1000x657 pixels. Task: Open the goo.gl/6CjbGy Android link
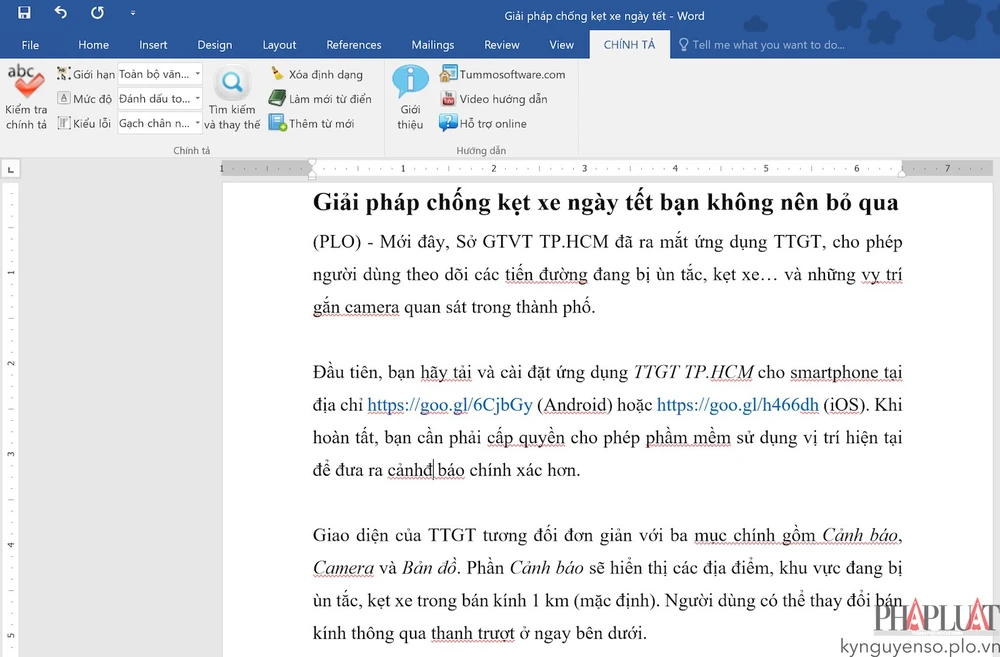449,405
